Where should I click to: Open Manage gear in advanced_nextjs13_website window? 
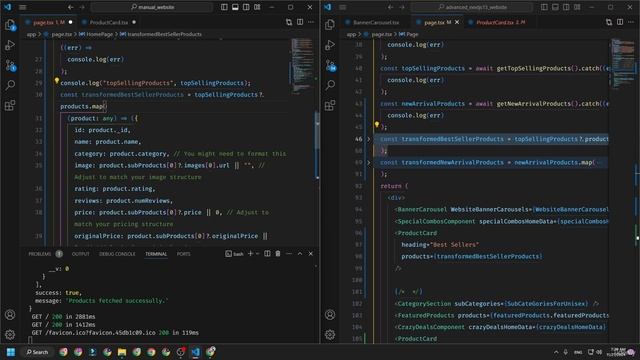(330, 335)
